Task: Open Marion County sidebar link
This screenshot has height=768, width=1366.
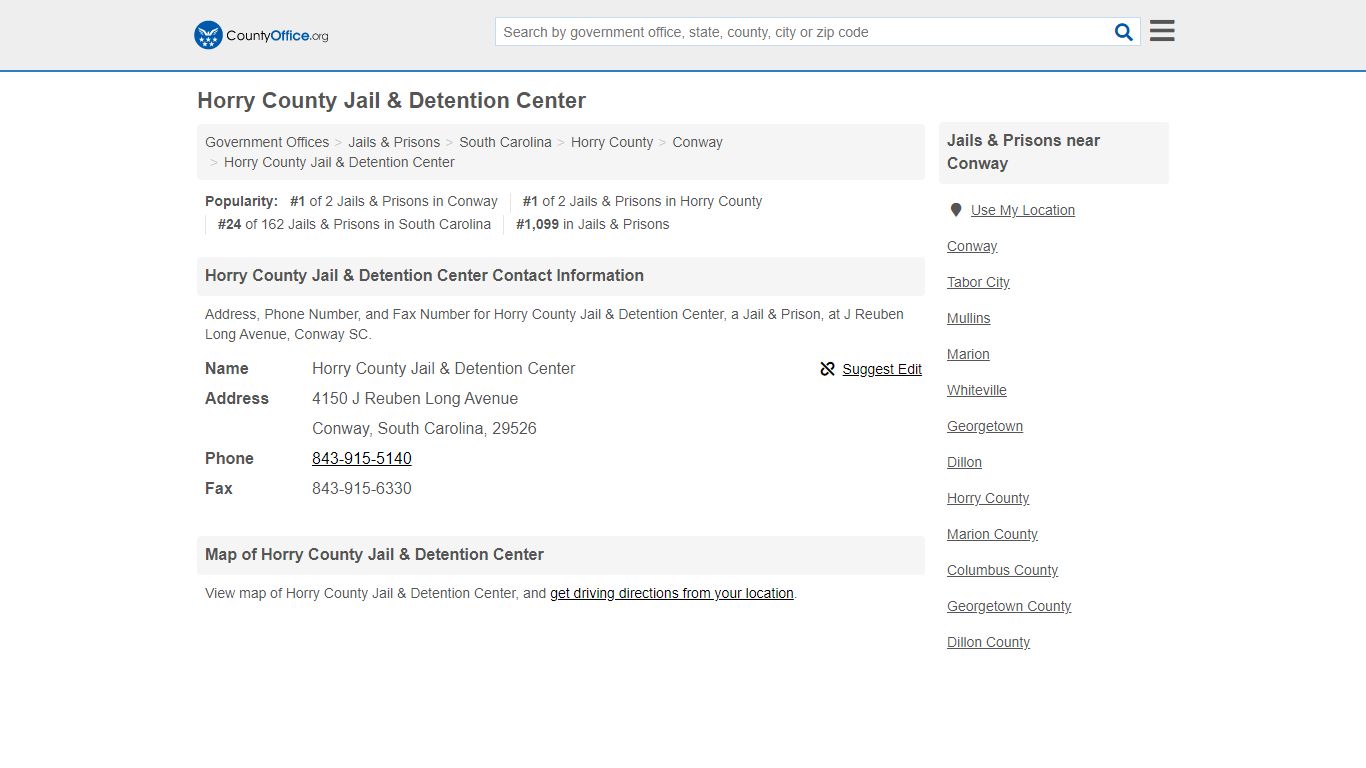Action: pos(992,534)
